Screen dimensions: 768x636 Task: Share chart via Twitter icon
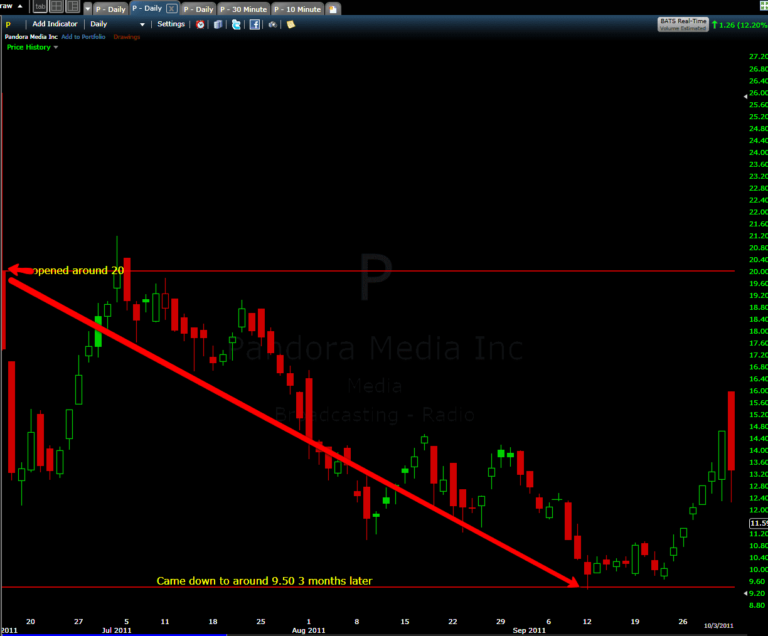[x=236, y=24]
